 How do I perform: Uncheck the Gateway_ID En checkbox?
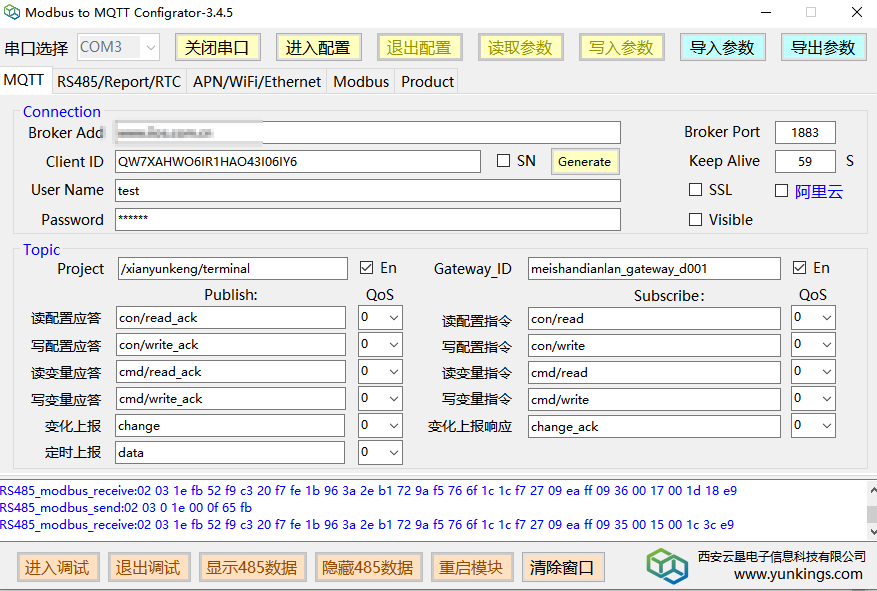coord(799,268)
